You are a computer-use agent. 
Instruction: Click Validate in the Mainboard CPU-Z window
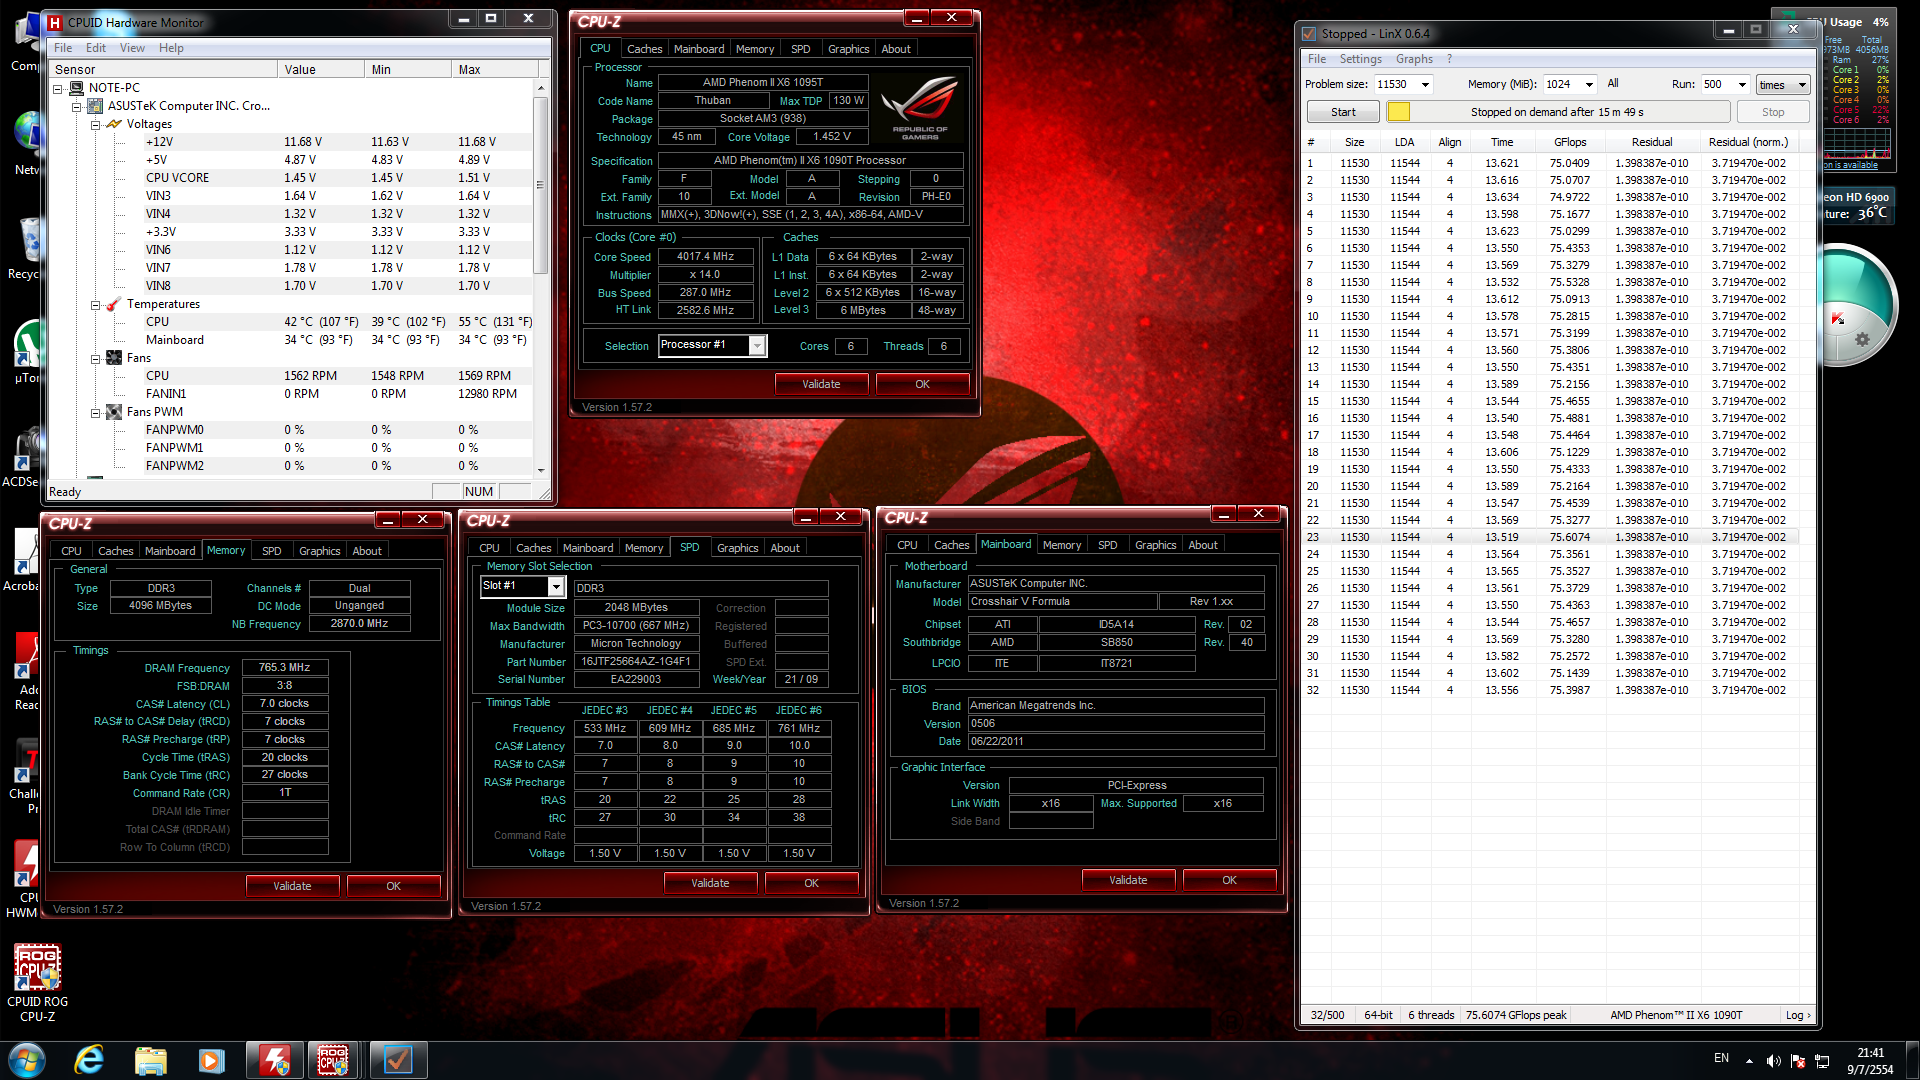(x=1128, y=880)
